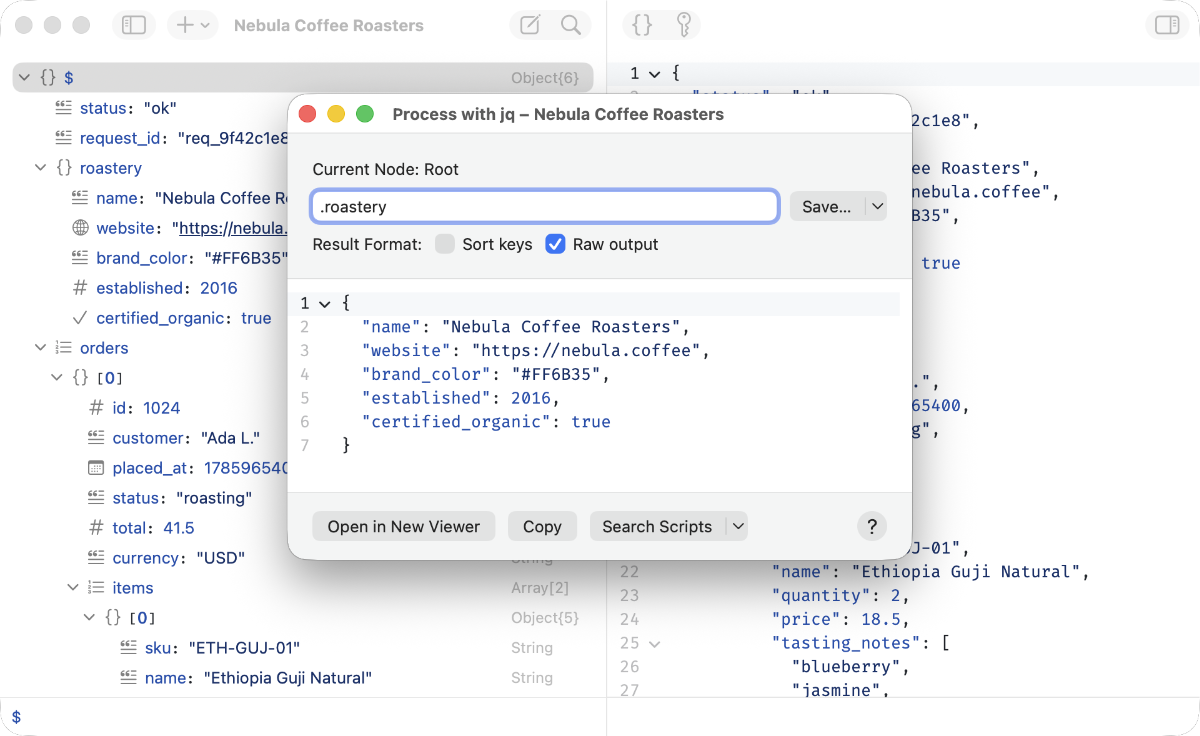1200x736 pixels.
Task: Open the Save dropdown arrow
Action: (x=876, y=207)
